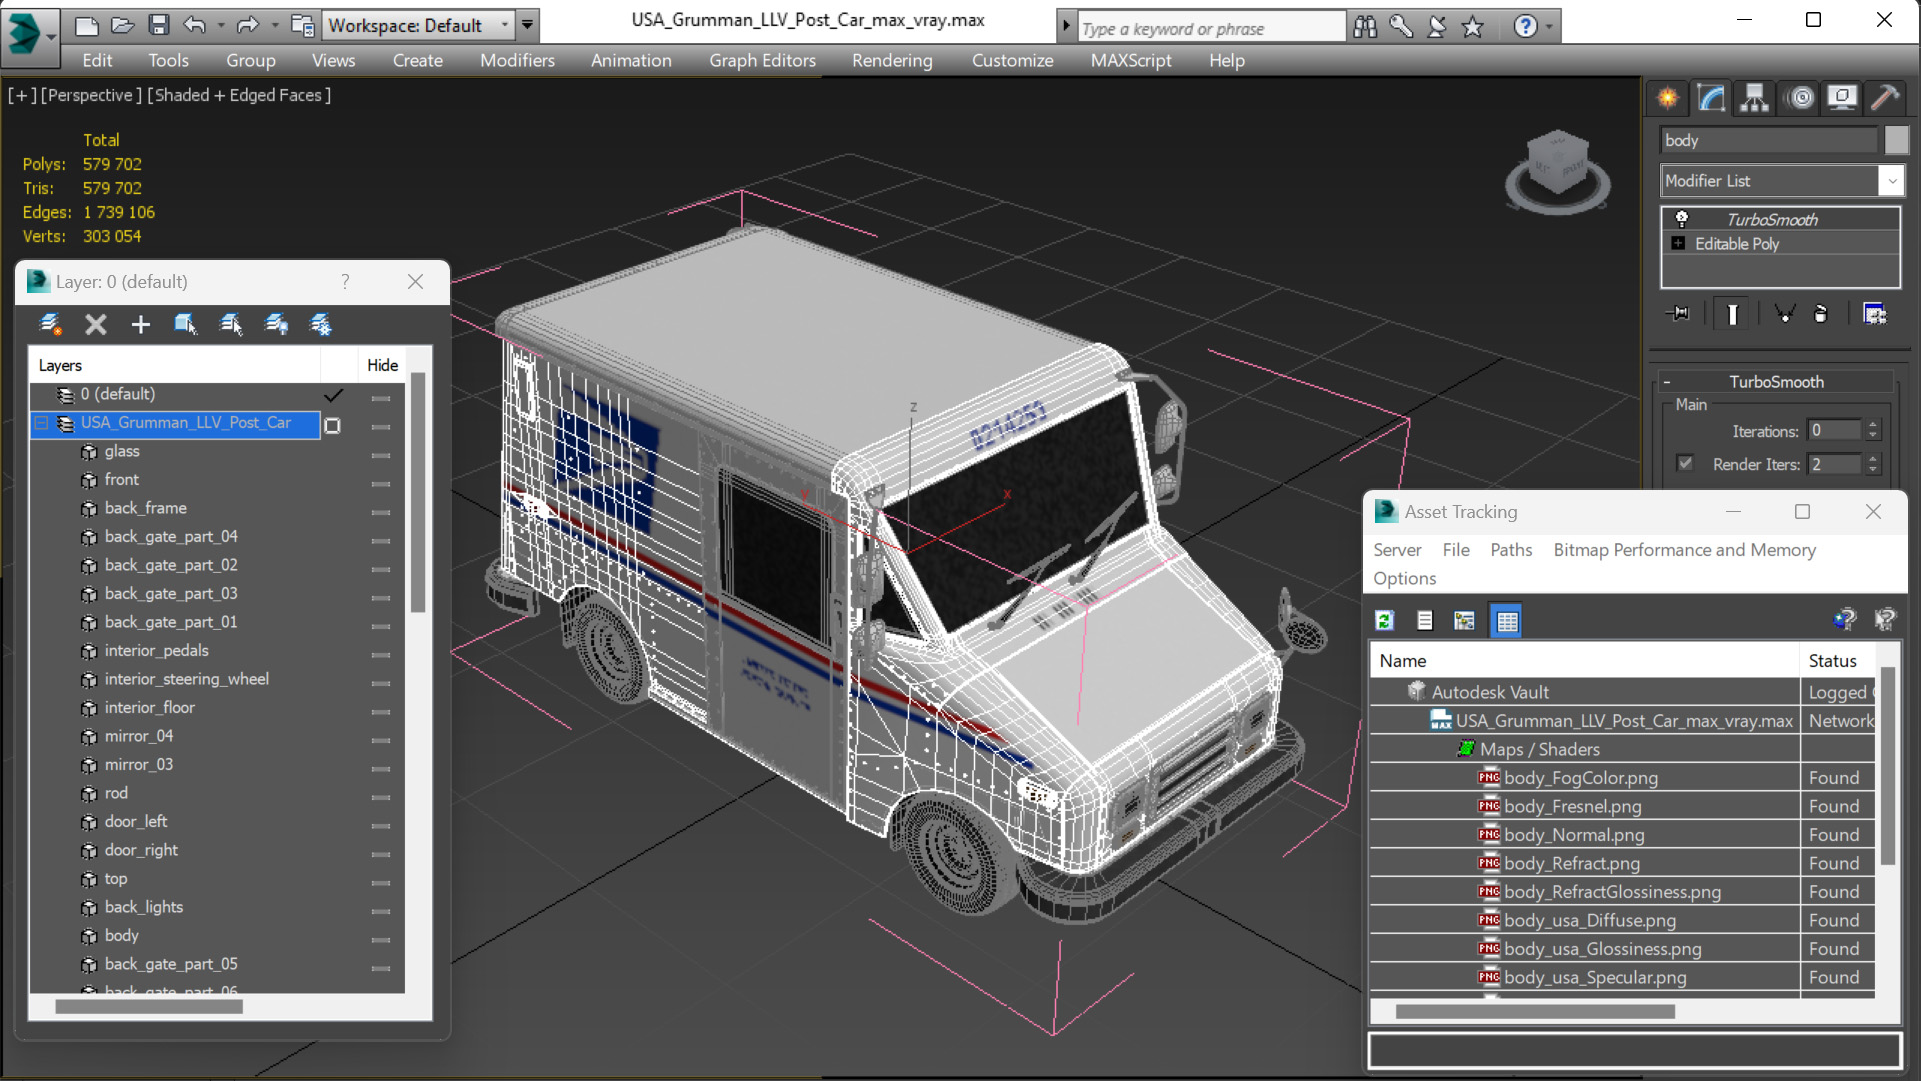The height and width of the screenshot is (1081, 1921).
Task: Click the Asset Tracking horizontal scrollbar
Action: tap(1534, 1012)
